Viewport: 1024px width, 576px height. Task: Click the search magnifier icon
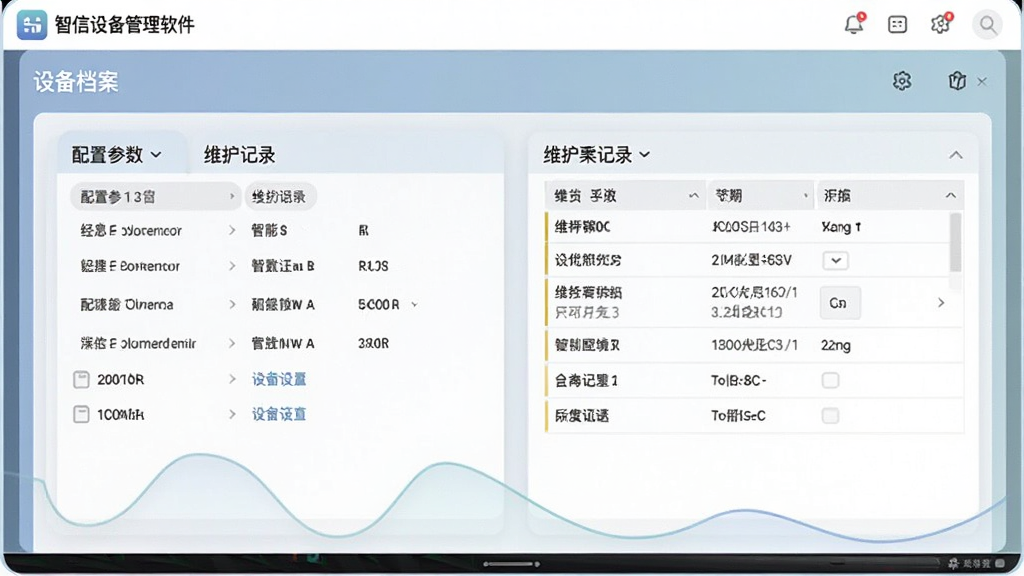987,25
